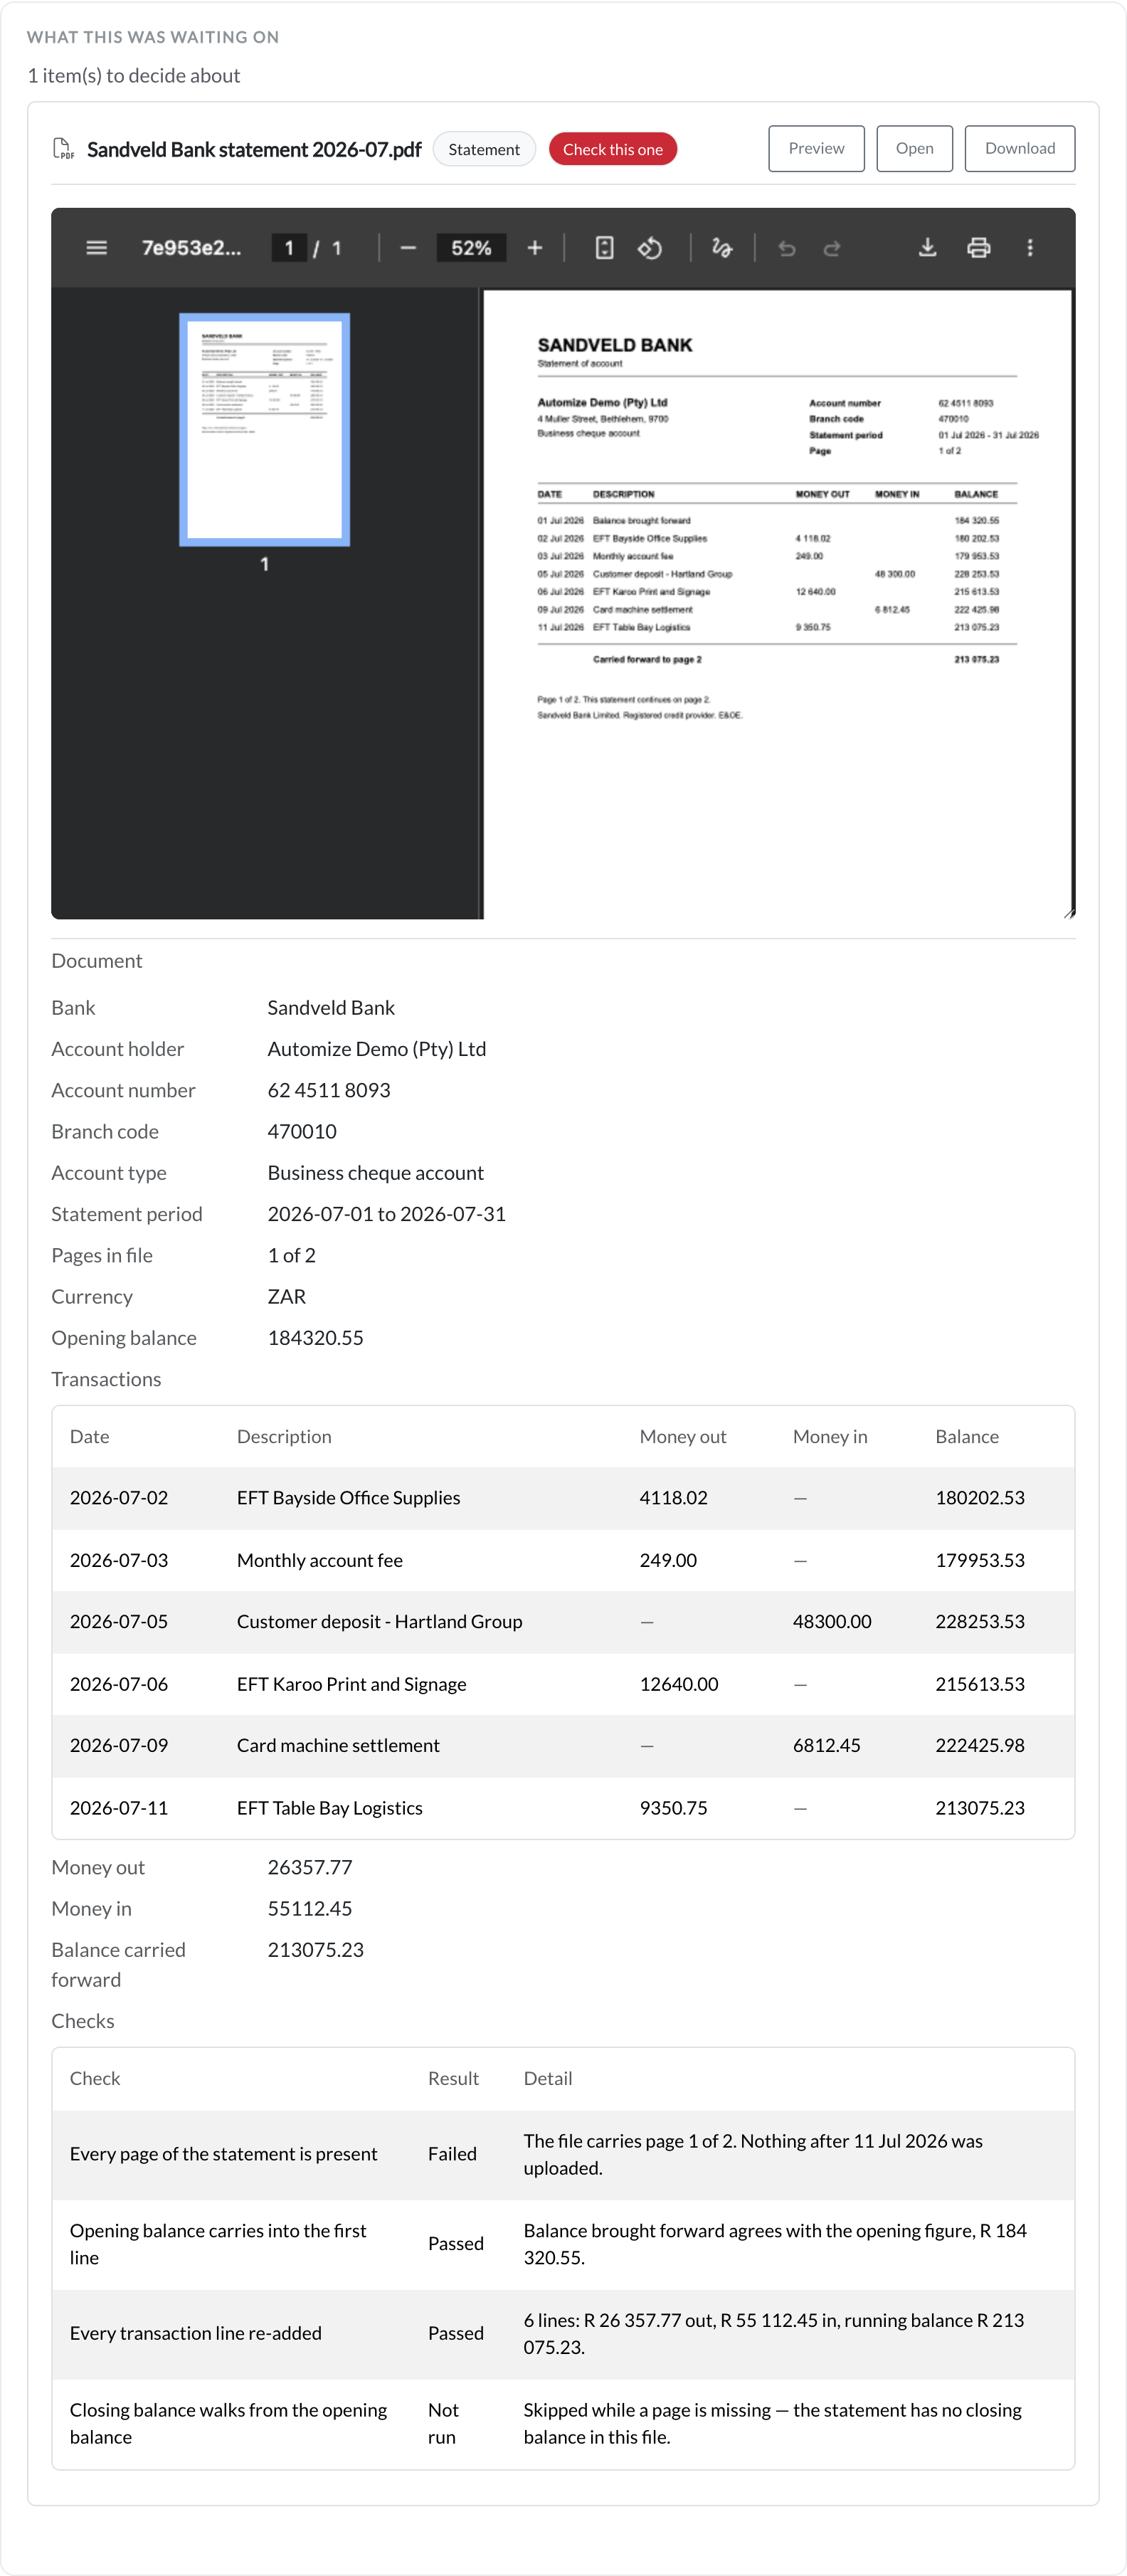The height and width of the screenshot is (2576, 1127).
Task: Open the PDF viewer more actions menu
Action: pyautogui.click(x=1030, y=247)
